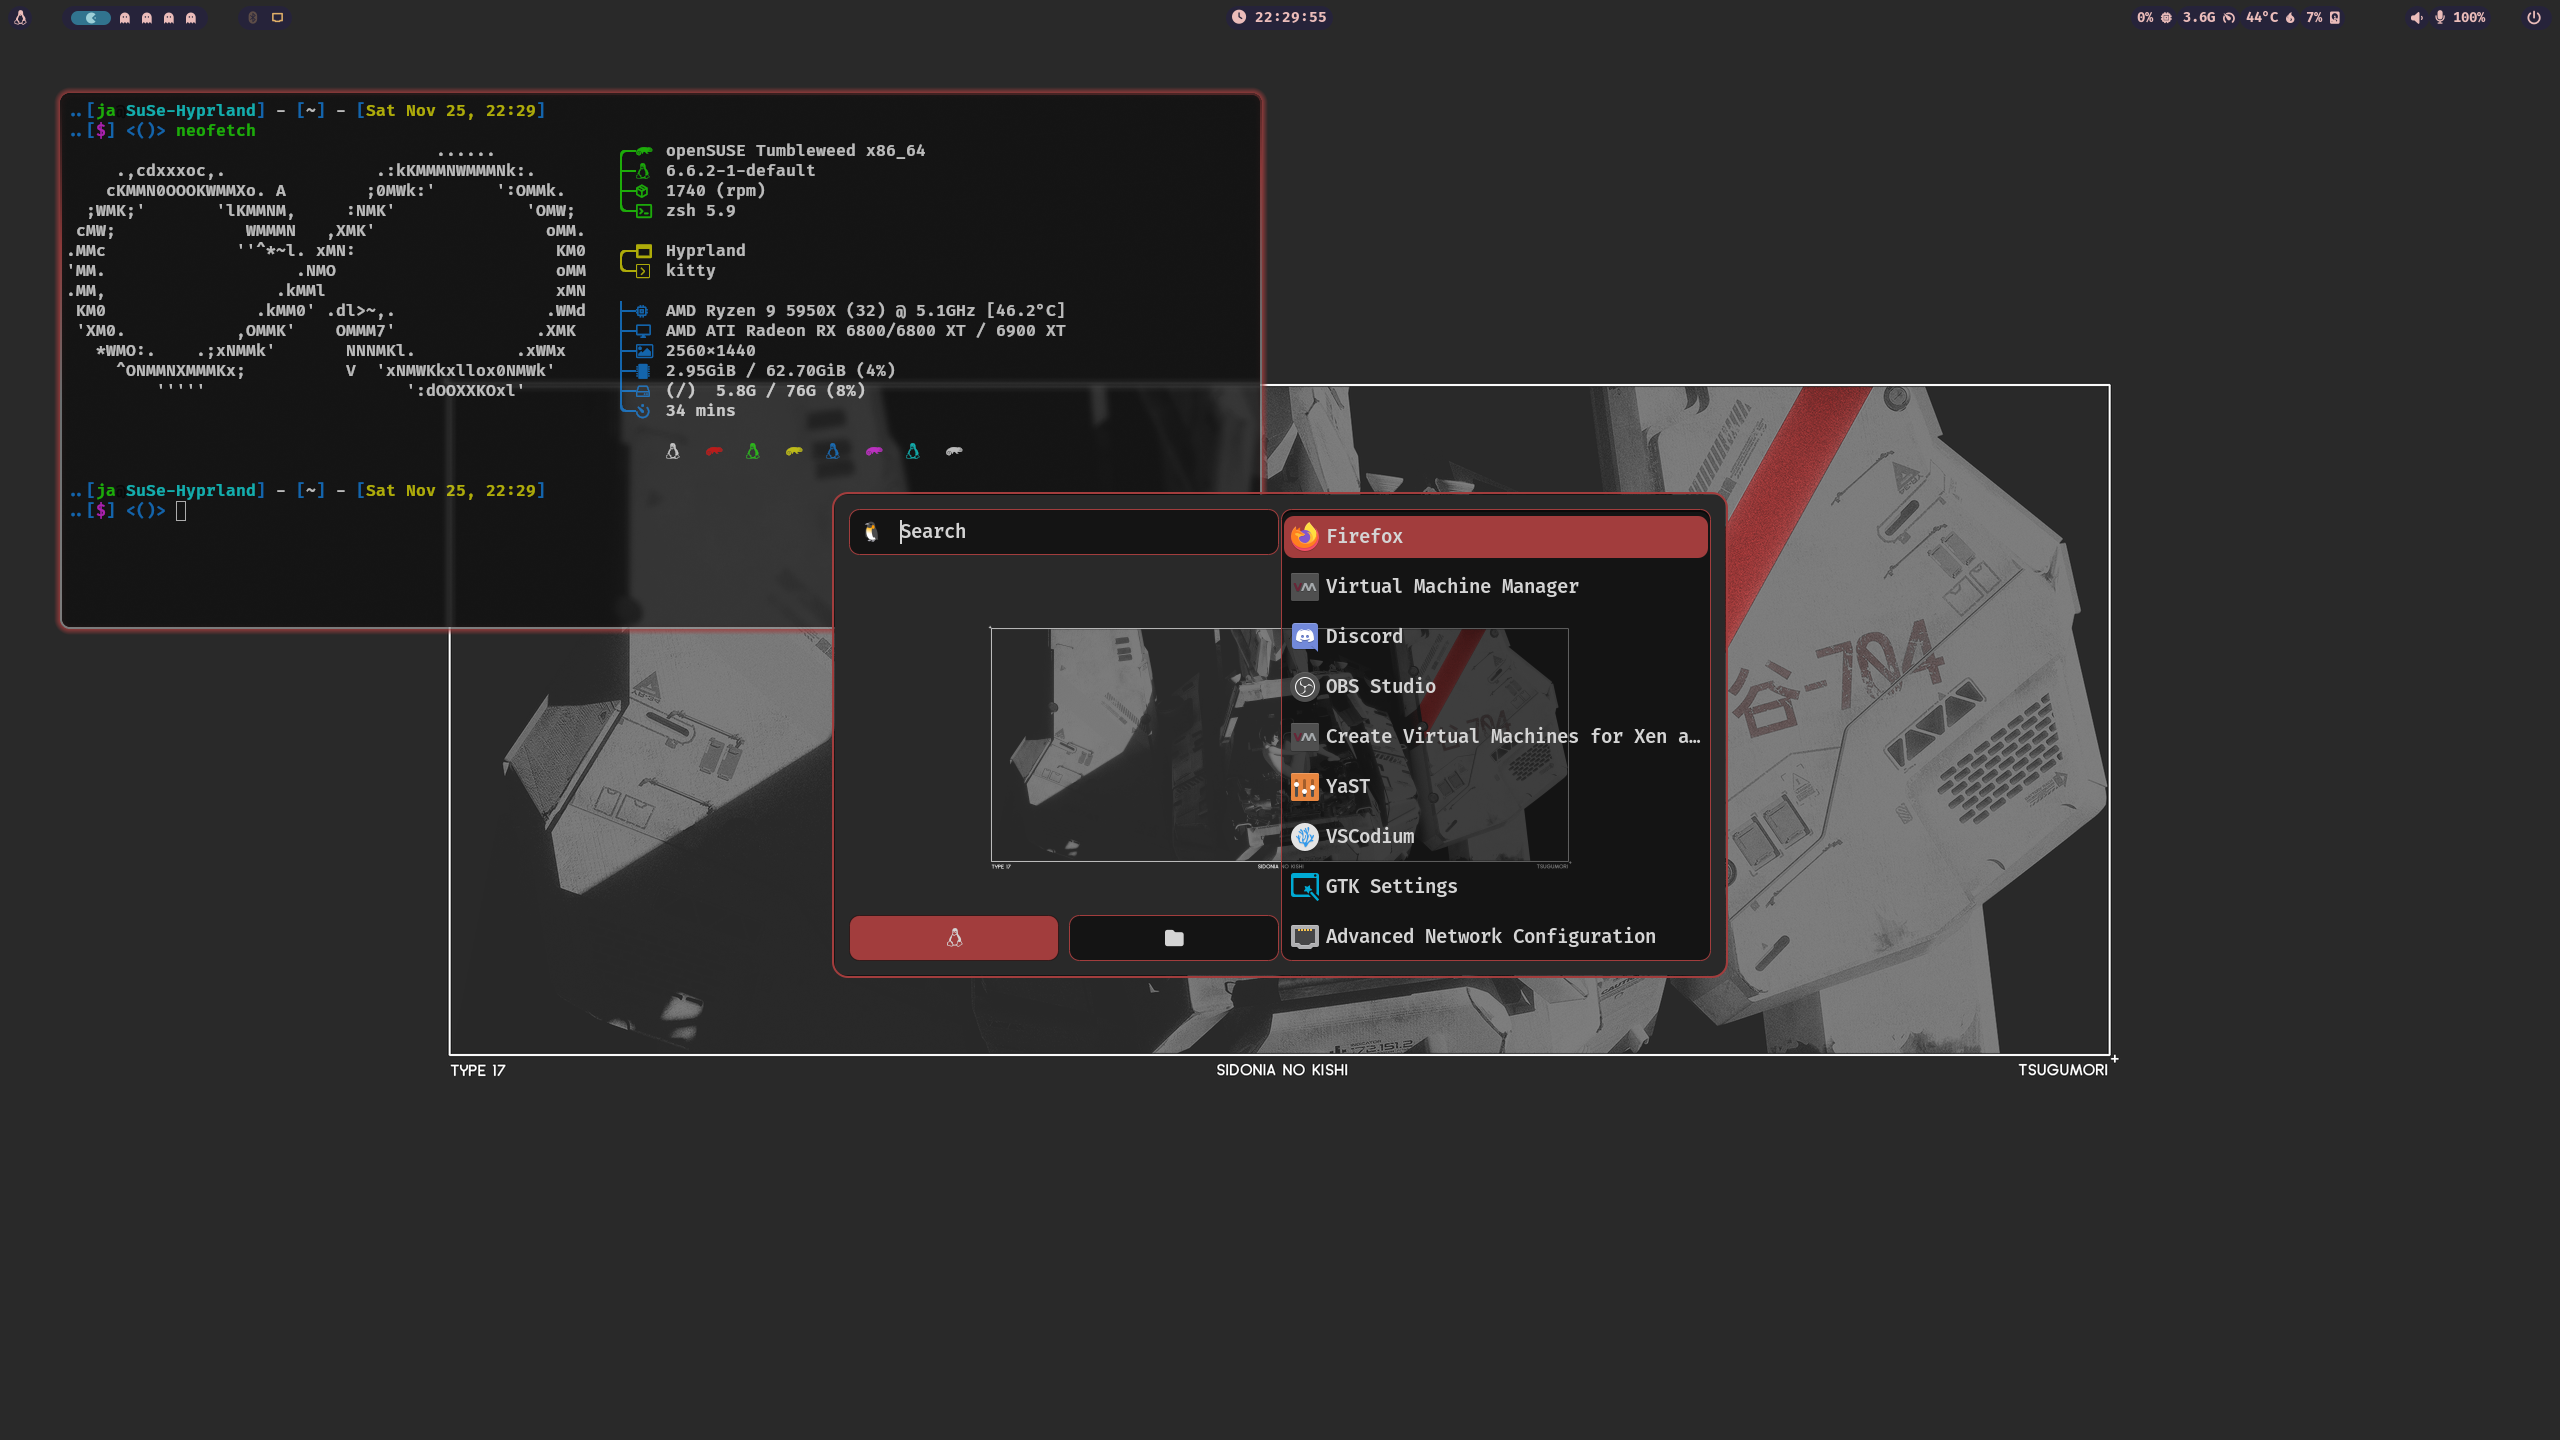This screenshot has height=1440, width=2560.
Task: Click the Linux penguin launcher icon in bar
Action: [20, 17]
